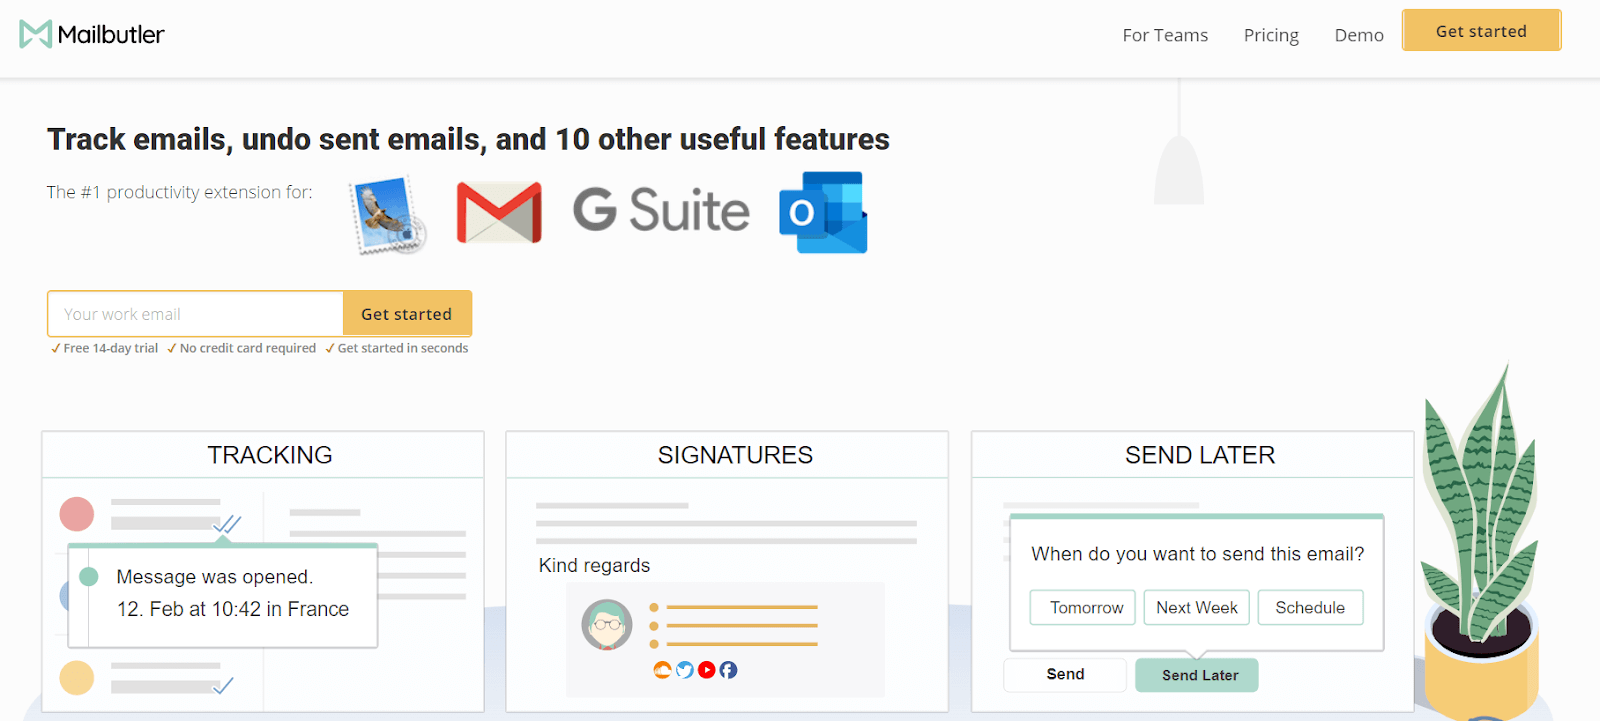Click the Mailbutler logo
Screen dimensions: 1600x721
[x=91, y=34]
